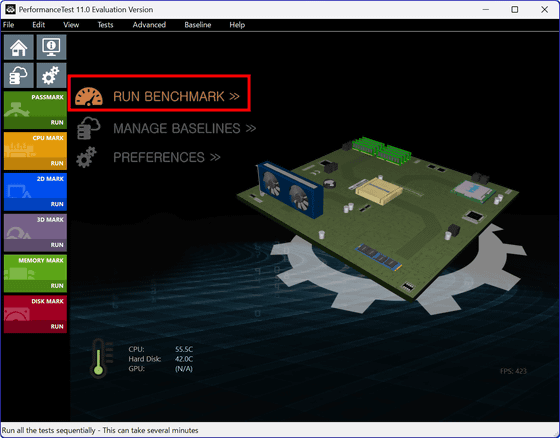
Task: Open the settings gears sidebar icon
Action: click(51, 75)
